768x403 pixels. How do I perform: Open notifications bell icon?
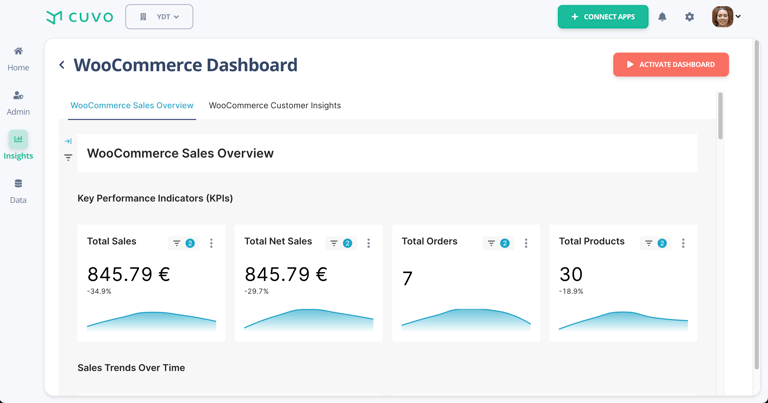click(662, 17)
